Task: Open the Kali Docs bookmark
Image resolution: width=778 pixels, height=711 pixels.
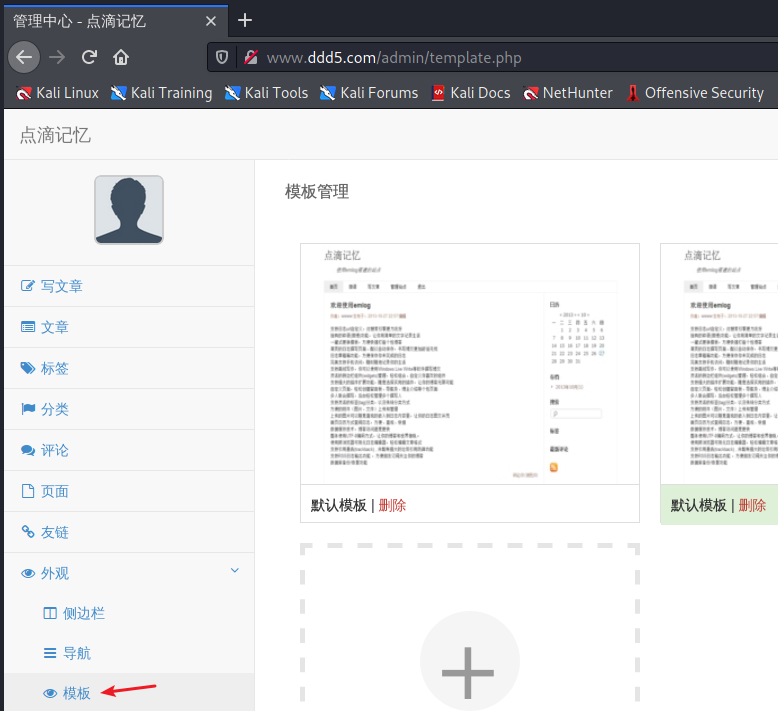Action: pos(471,93)
